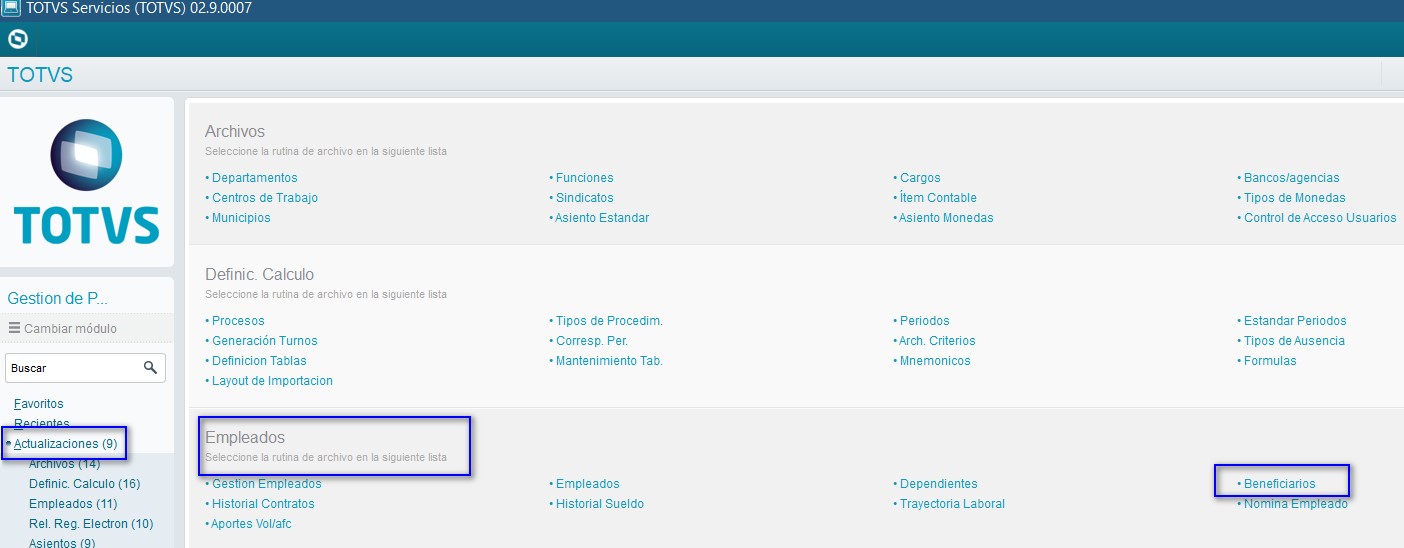Image resolution: width=1404 pixels, height=548 pixels.
Task: Click the Gestion de P... module title
Action: (x=57, y=298)
